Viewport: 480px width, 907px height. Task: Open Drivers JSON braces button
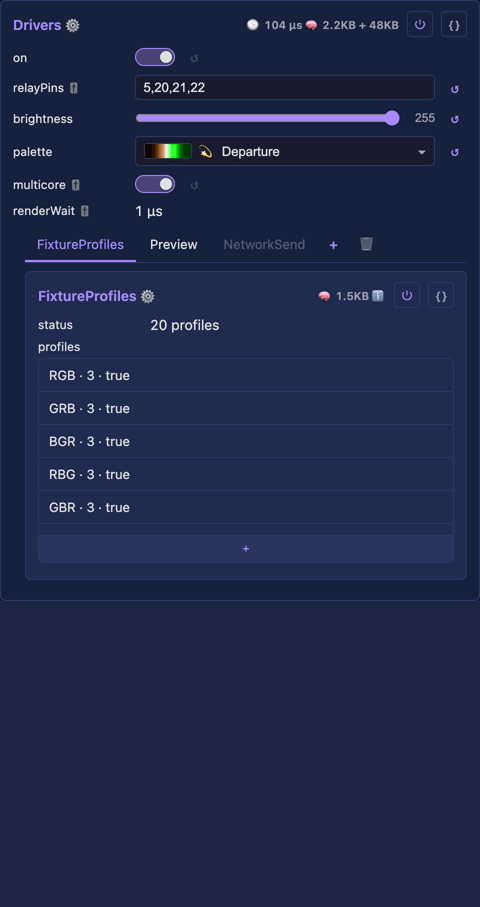point(454,24)
